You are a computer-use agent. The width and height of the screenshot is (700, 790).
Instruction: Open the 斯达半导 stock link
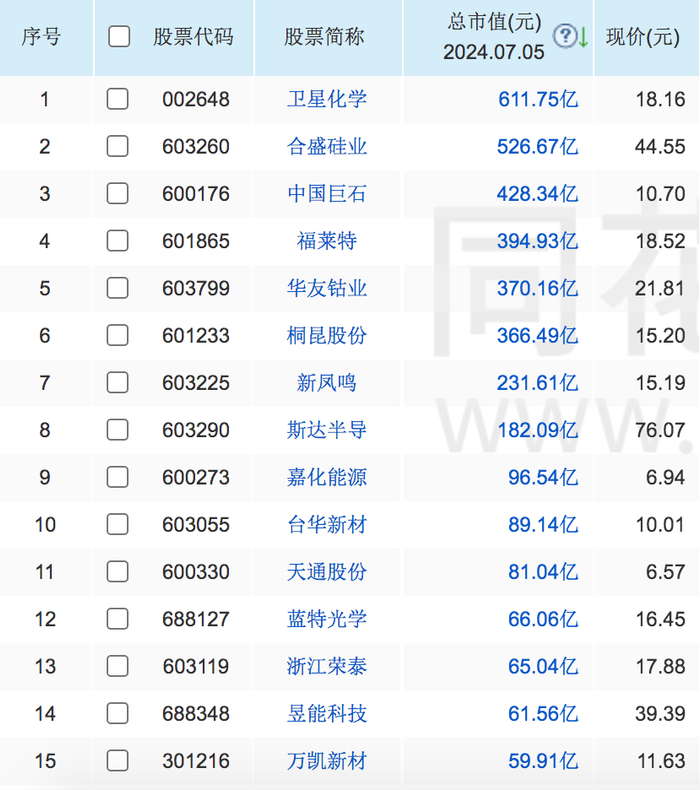point(327,430)
